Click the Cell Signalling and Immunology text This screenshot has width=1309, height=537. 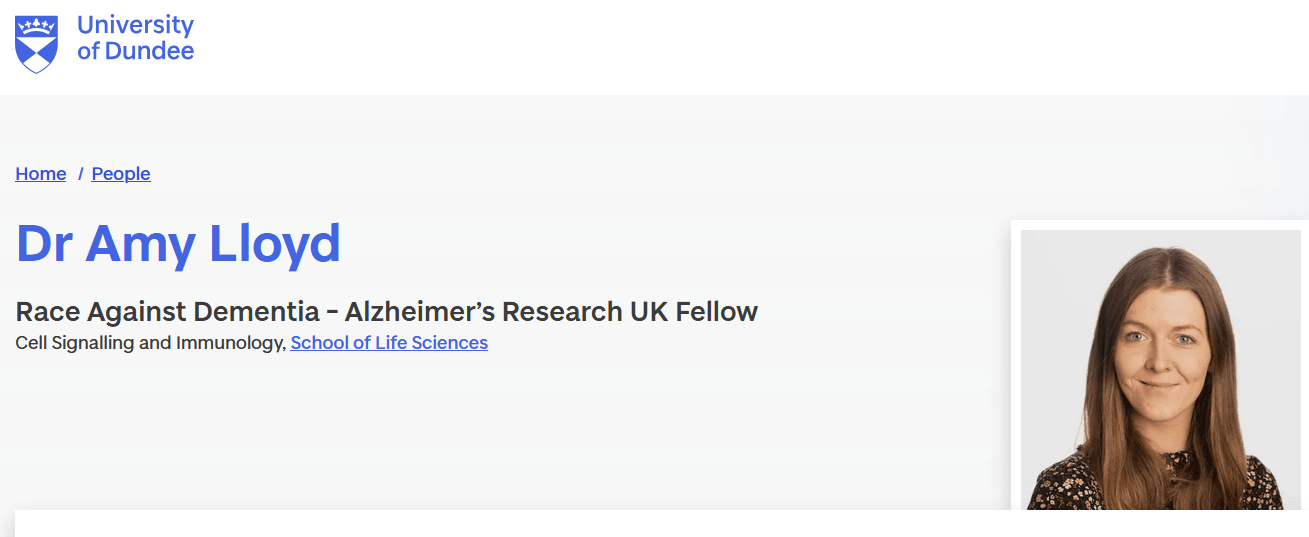[x=150, y=343]
